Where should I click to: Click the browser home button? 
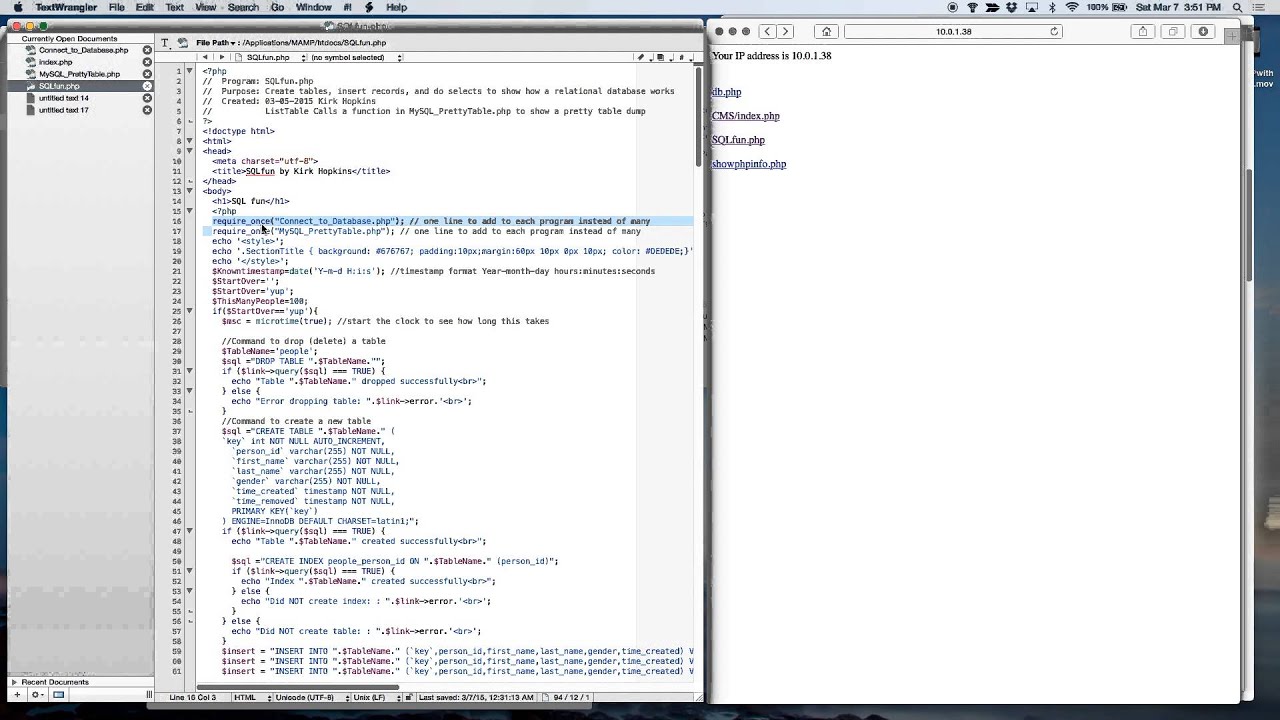826,32
